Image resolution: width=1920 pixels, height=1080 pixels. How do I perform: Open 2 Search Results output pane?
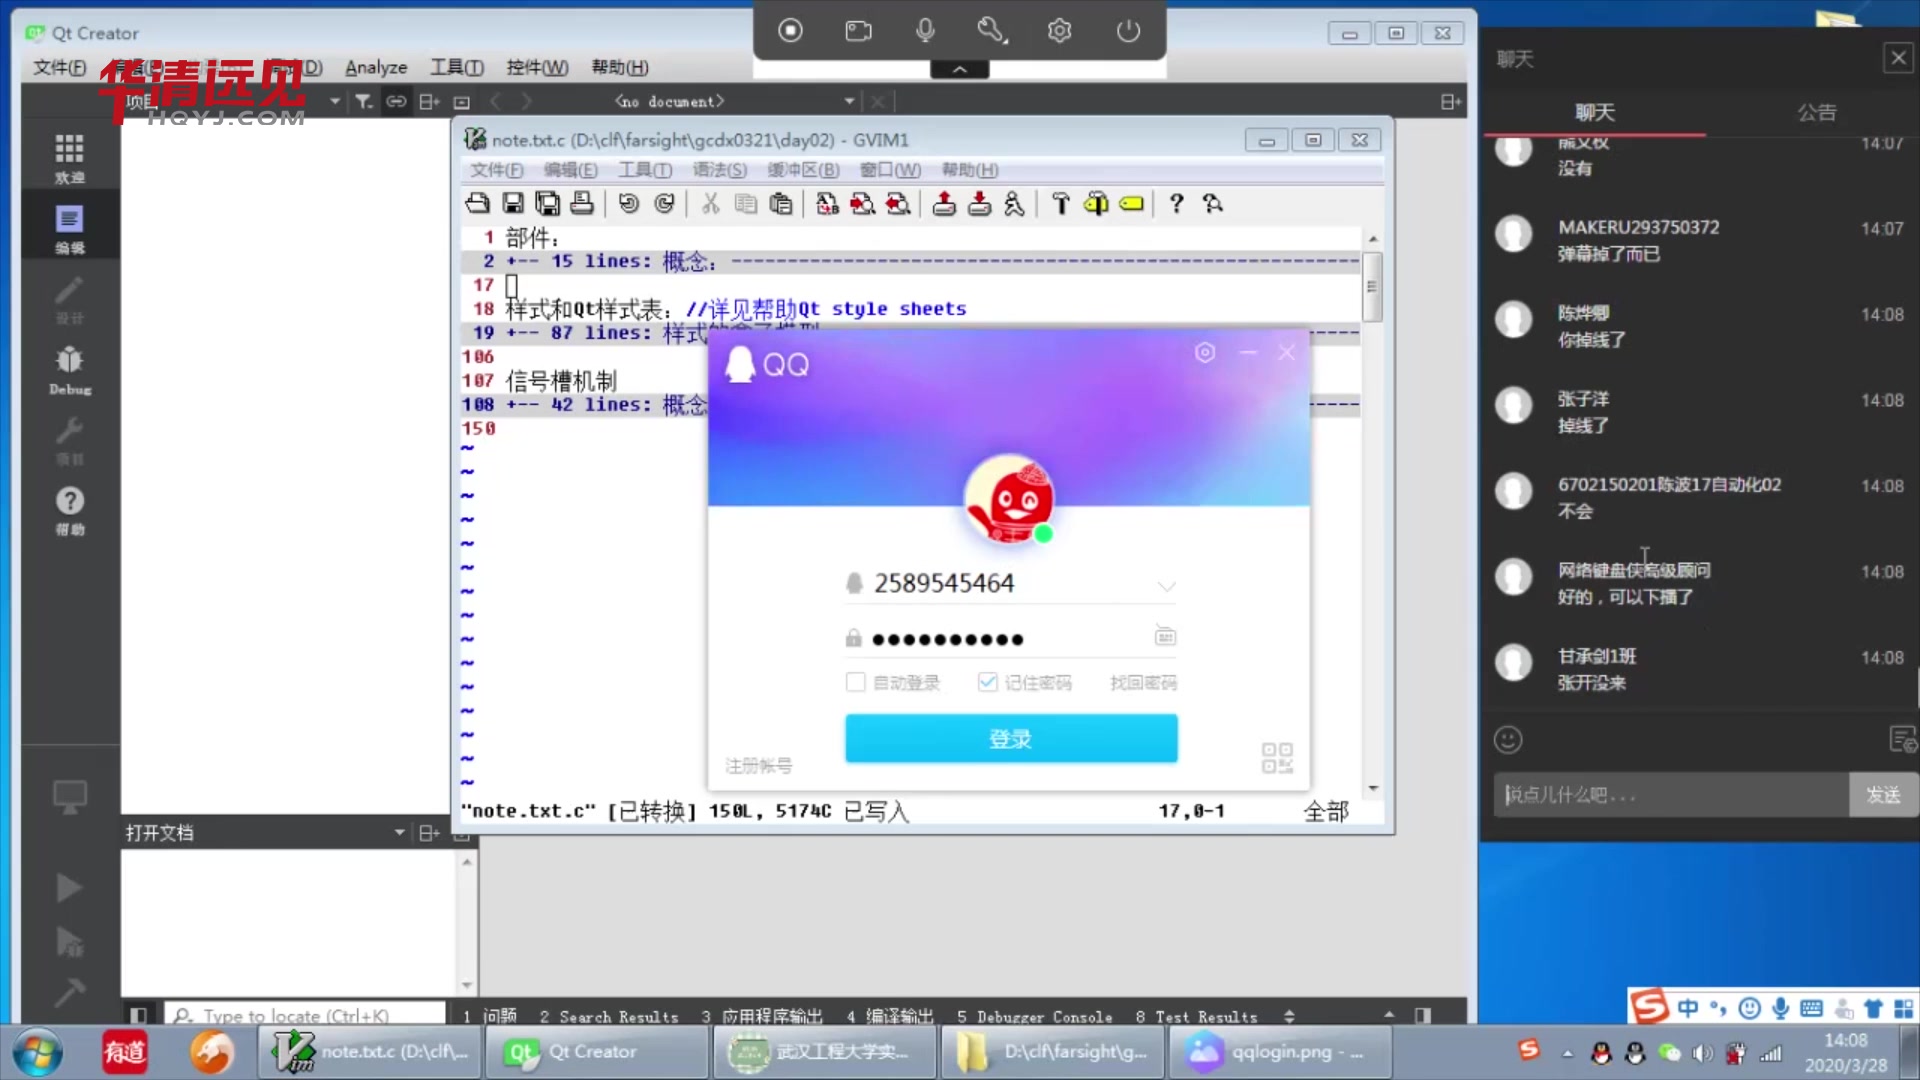(x=608, y=1016)
